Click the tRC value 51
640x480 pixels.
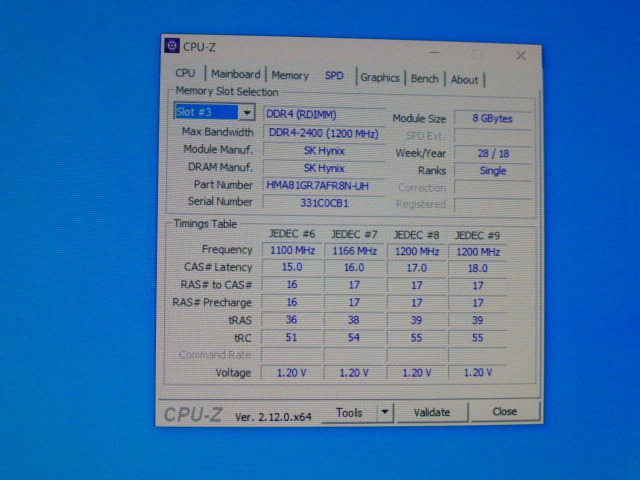pyautogui.click(x=291, y=337)
